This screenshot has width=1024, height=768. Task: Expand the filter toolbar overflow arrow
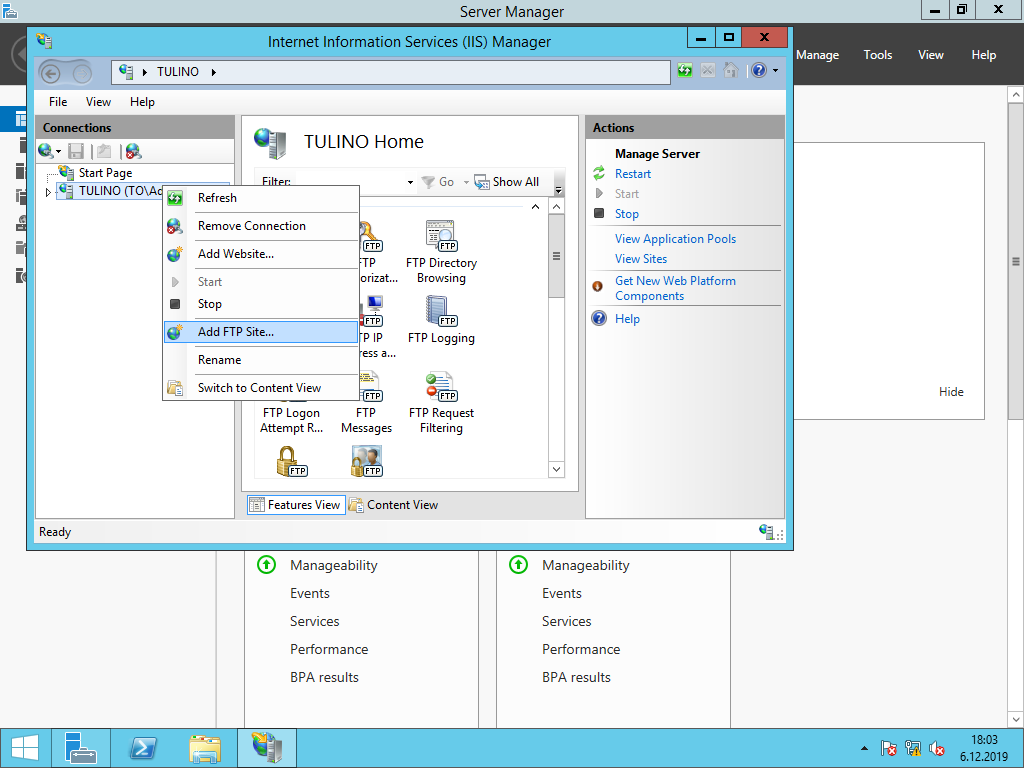pos(558,190)
